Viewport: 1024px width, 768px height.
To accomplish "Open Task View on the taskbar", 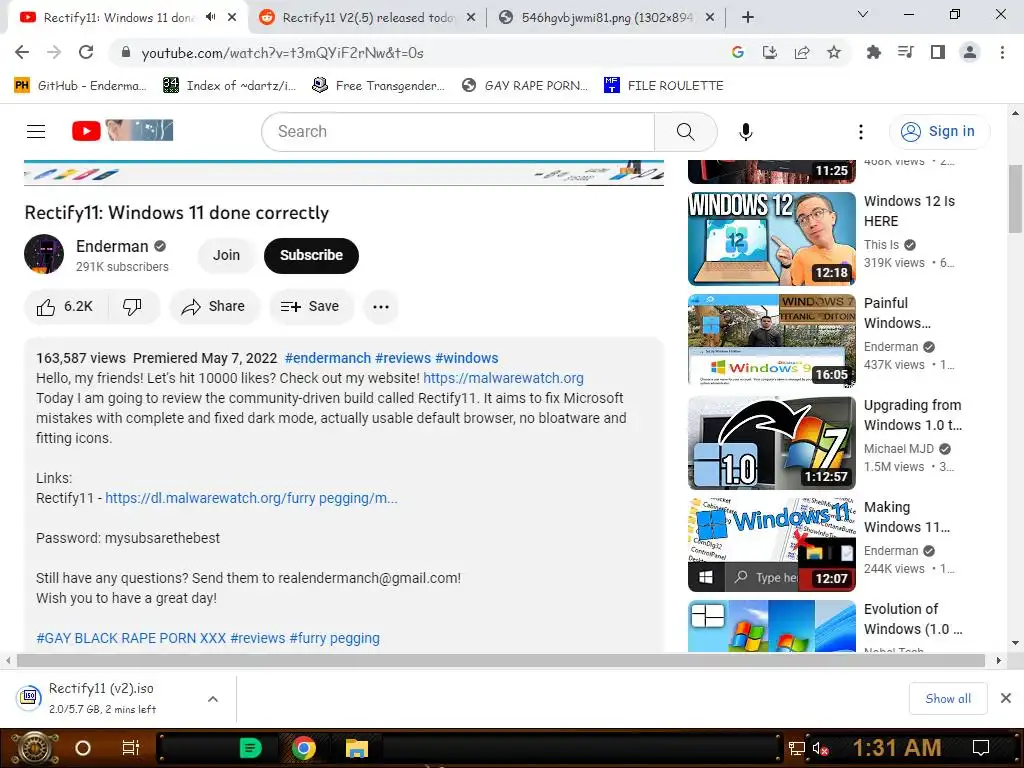I will (131, 748).
